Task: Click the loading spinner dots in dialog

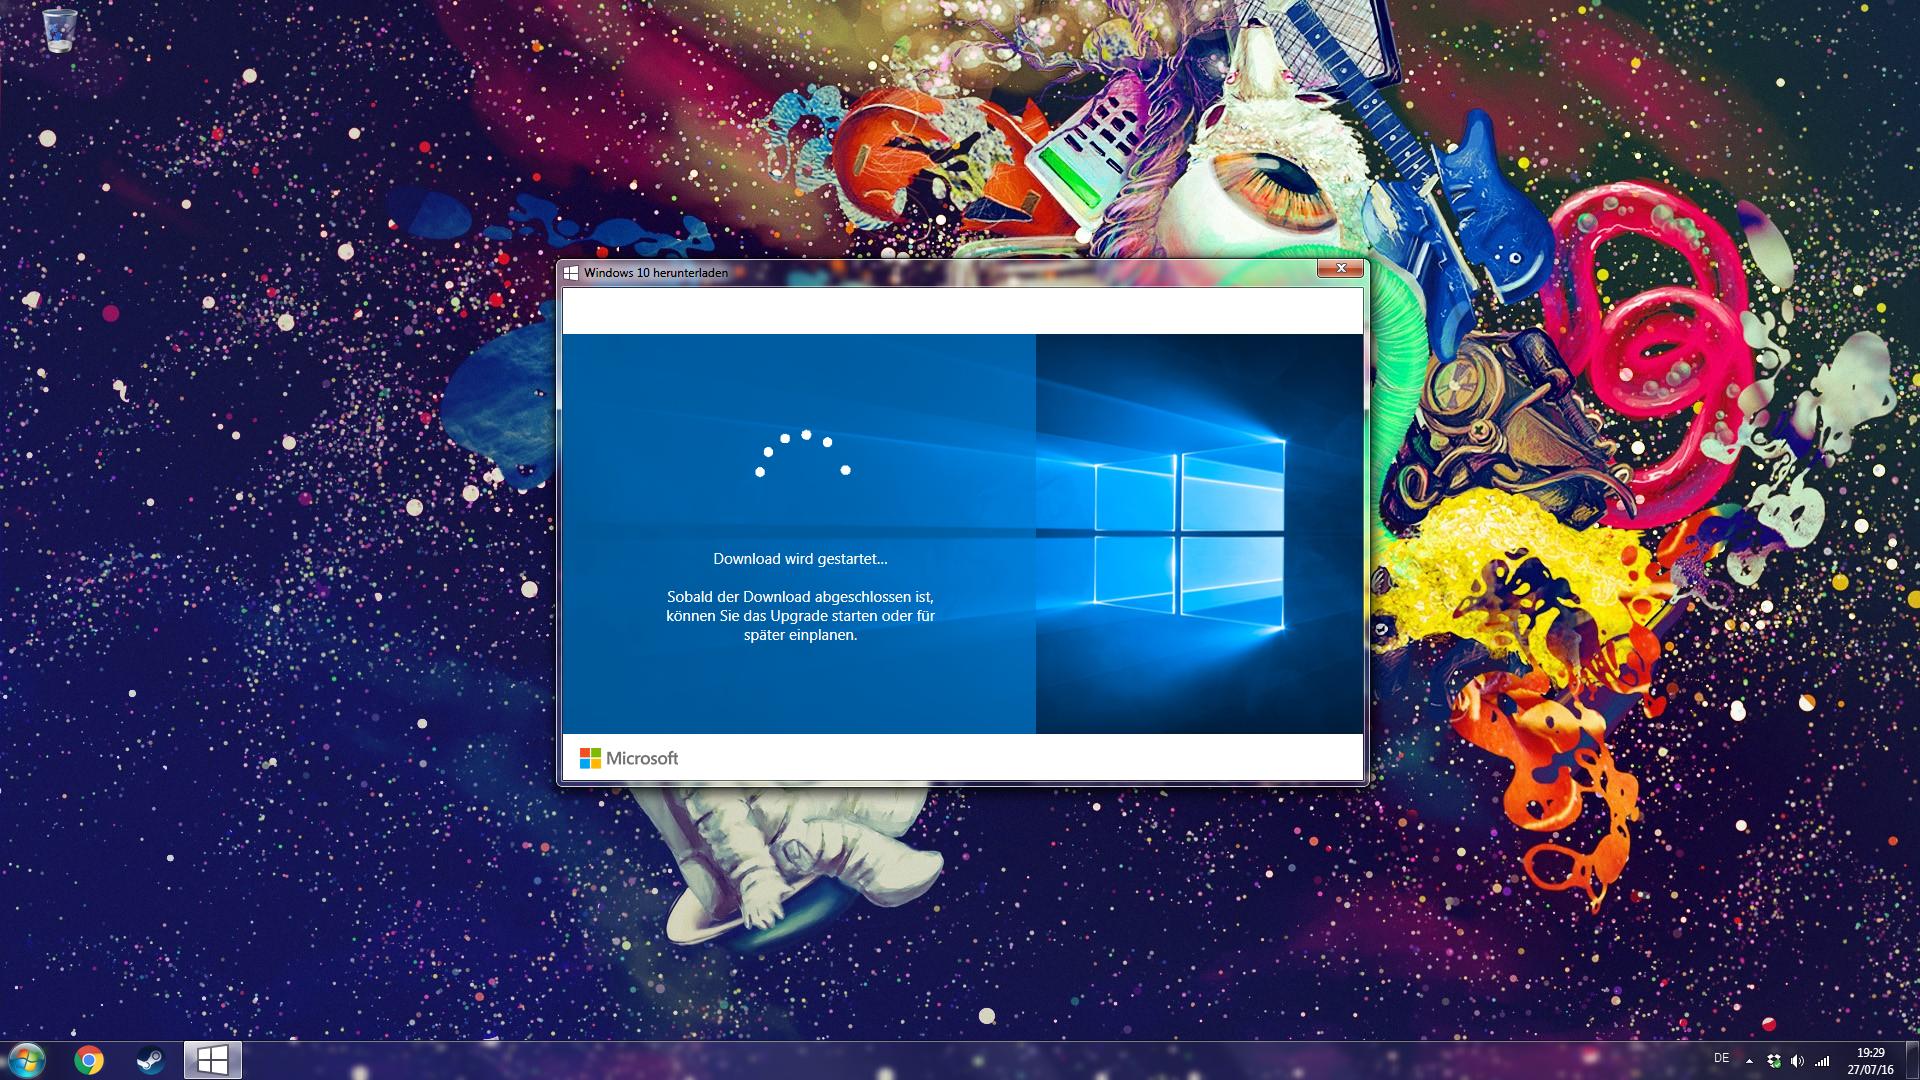Action: click(803, 453)
